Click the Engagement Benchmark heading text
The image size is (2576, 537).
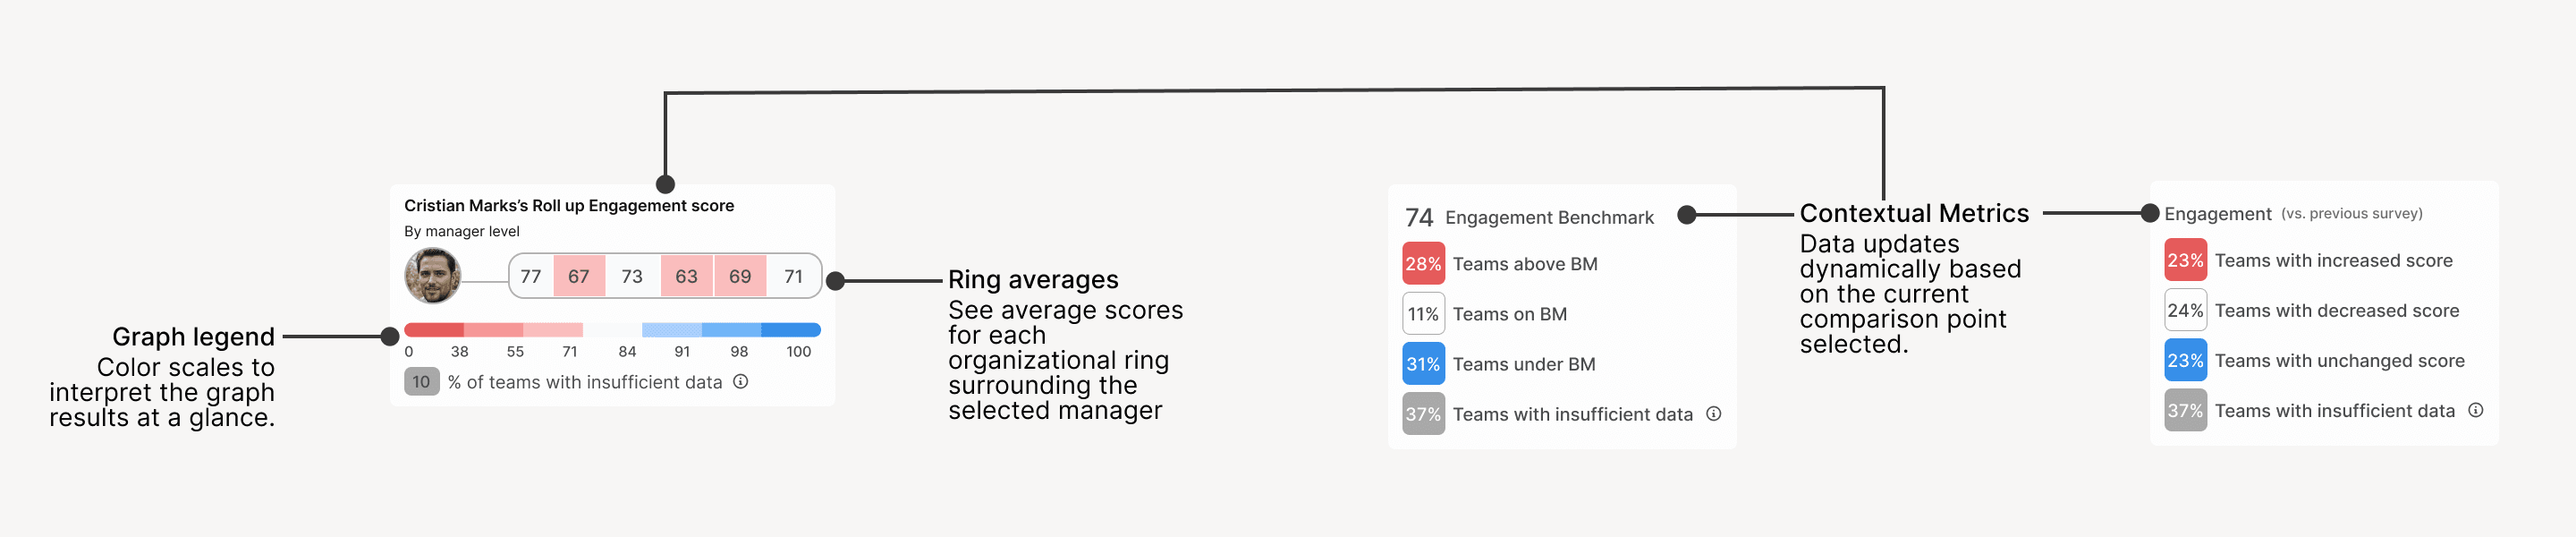tap(1549, 218)
